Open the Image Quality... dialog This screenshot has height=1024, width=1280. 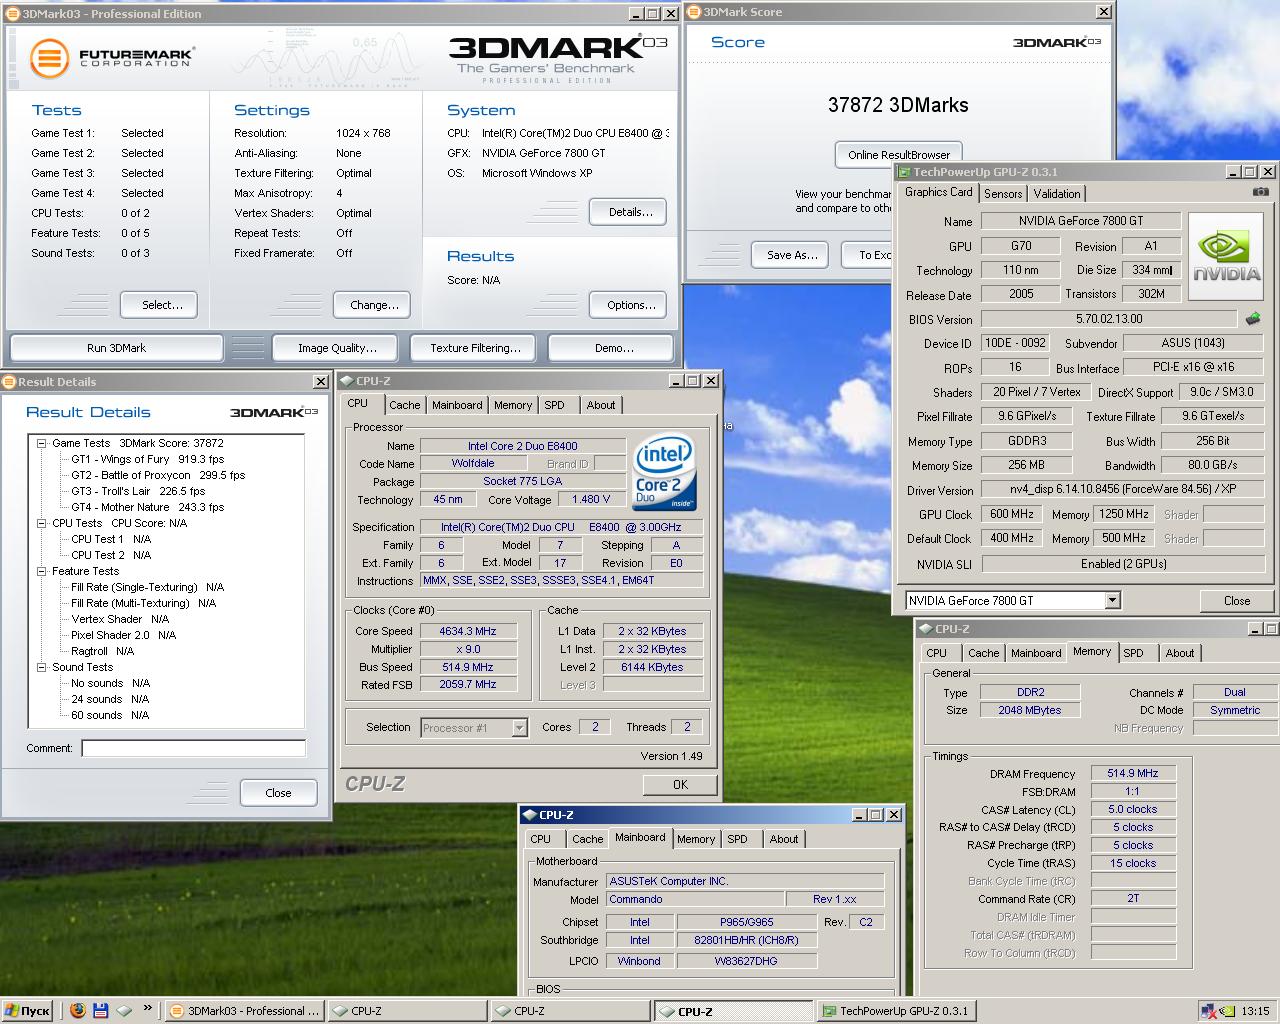(x=337, y=348)
